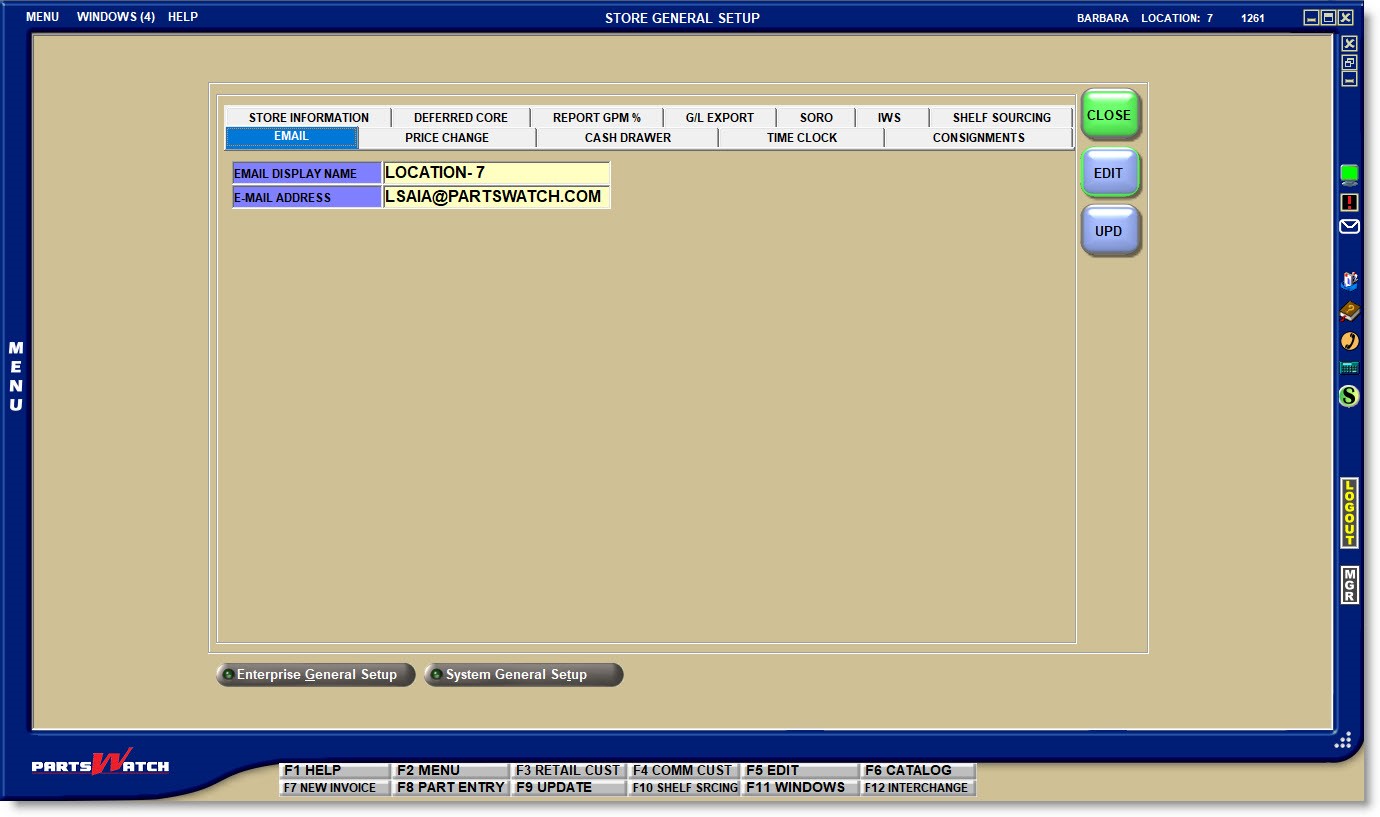Click the help book question mark icon
Screen dimensions: 1380x817
pos(1349,281)
